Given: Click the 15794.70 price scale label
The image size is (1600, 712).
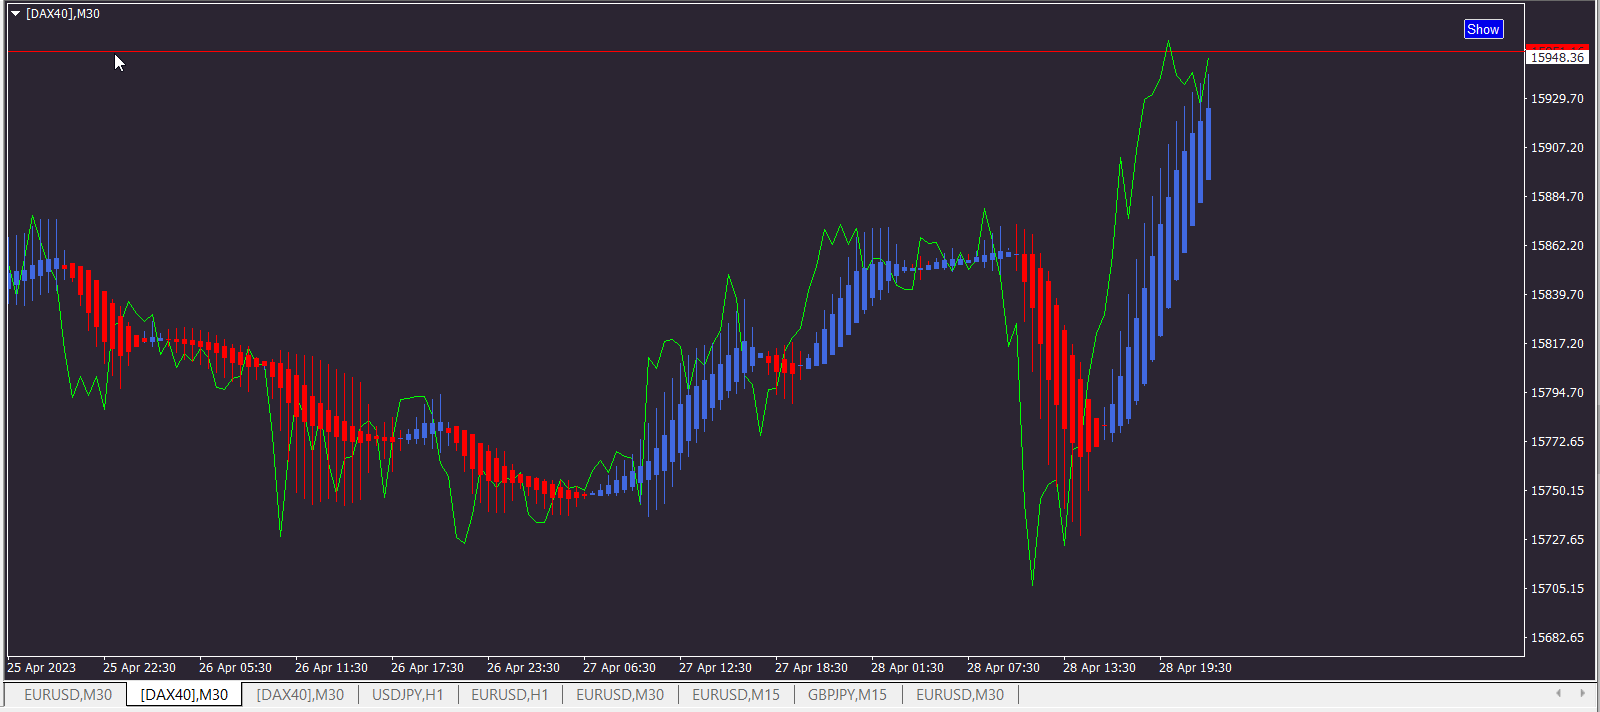Looking at the screenshot, I should (x=1557, y=392).
